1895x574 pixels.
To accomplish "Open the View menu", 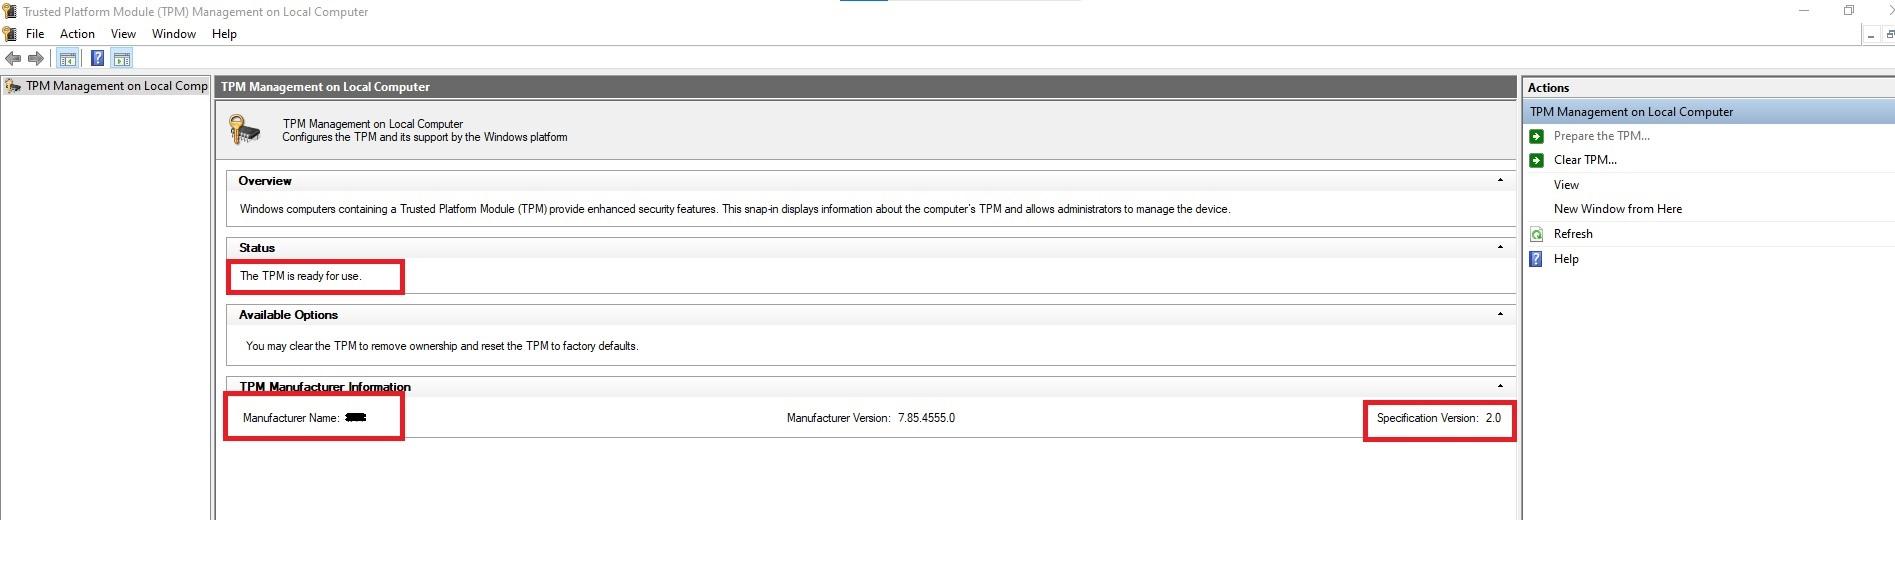I will click(123, 34).
